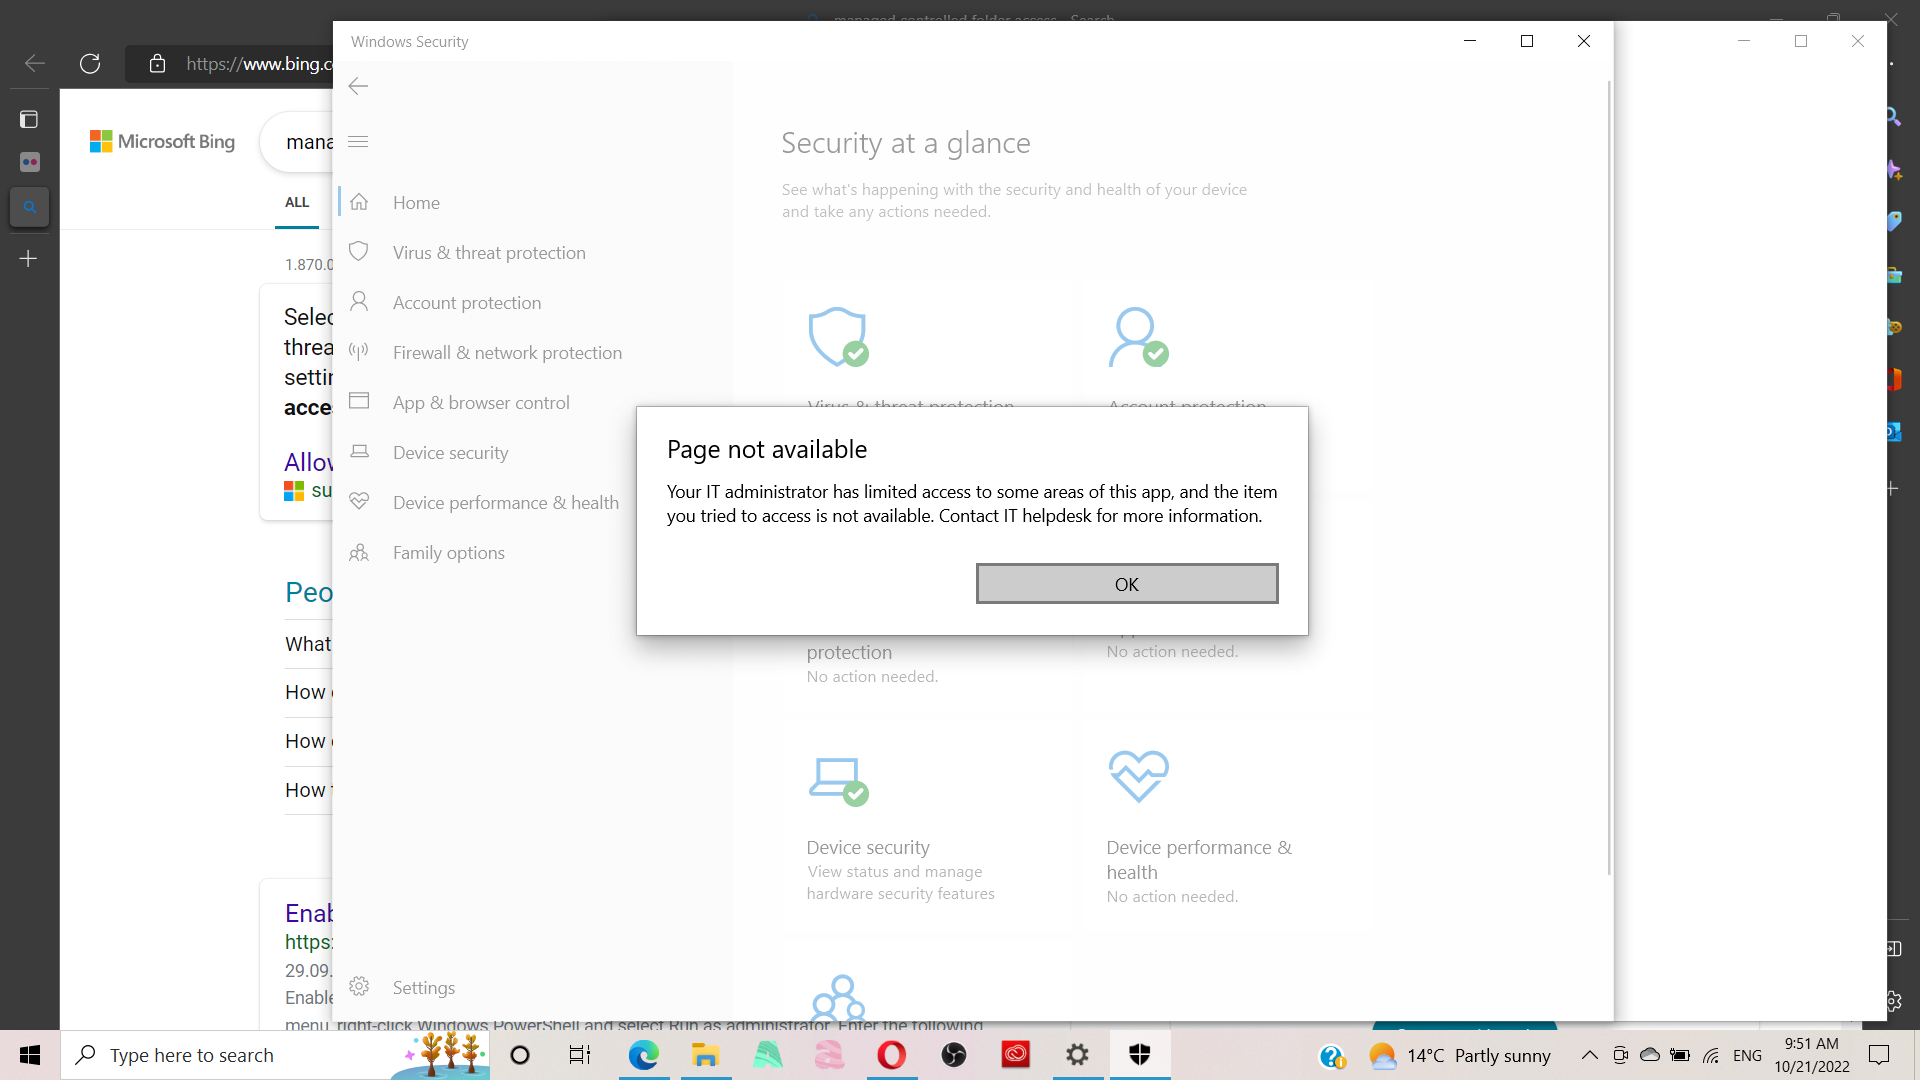Show hidden system tray icons

click(1589, 1055)
